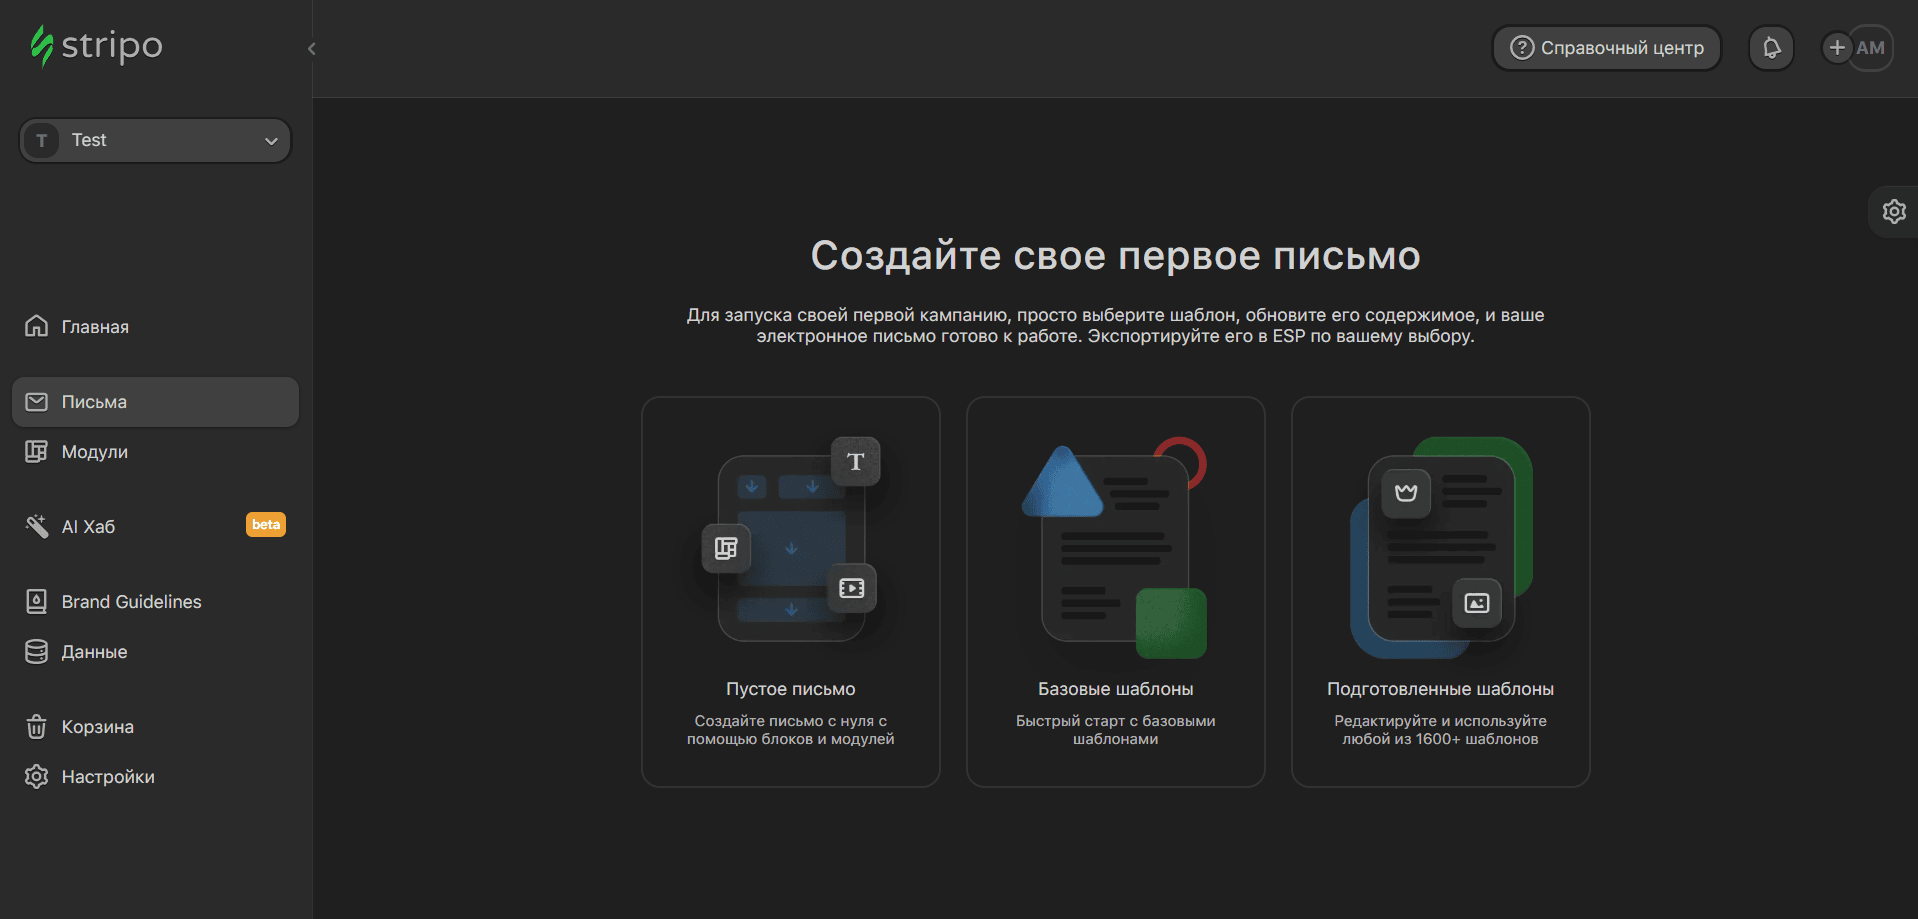Open the Справочный центр help button

click(x=1606, y=48)
